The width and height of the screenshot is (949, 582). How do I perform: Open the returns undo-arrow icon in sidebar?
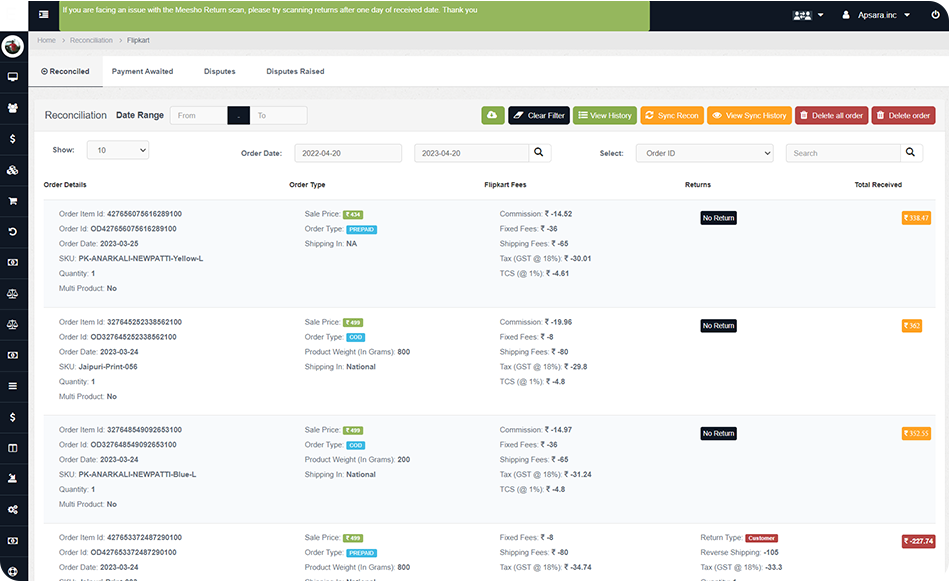pyautogui.click(x=13, y=232)
